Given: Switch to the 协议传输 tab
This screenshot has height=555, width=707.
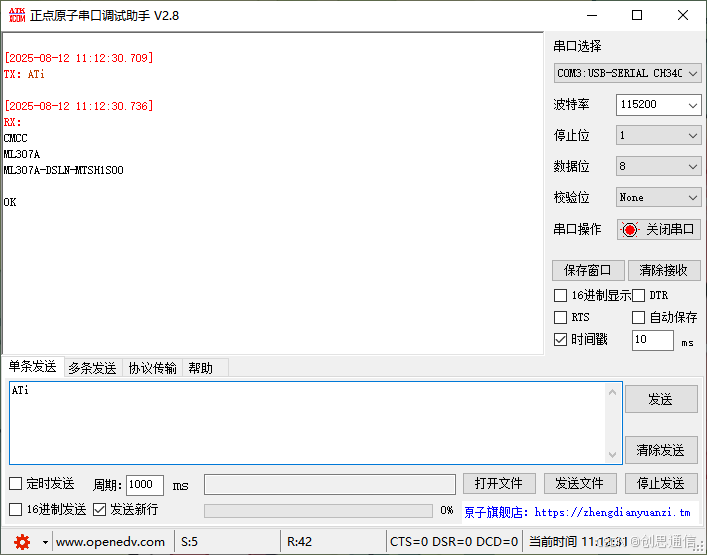Looking at the screenshot, I should pyautogui.click(x=152, y=368).
